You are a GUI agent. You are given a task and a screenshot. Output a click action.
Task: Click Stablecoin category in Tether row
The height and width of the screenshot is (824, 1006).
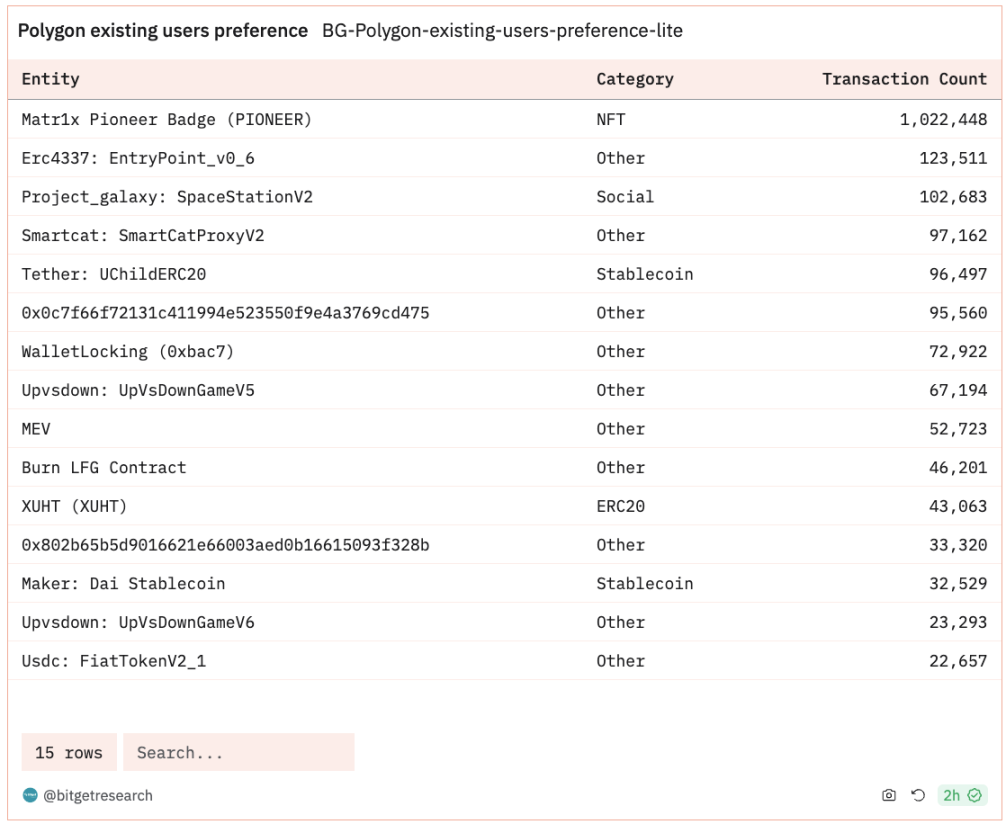pyautogui.click(x=645, y=274)
